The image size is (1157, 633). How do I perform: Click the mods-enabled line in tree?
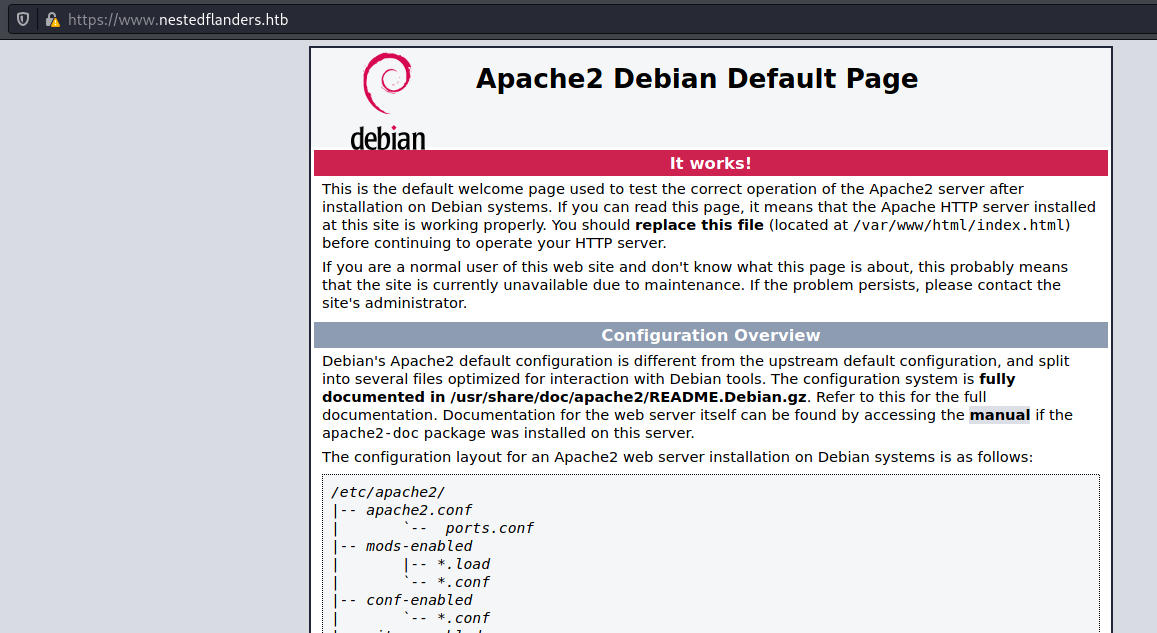419,546
